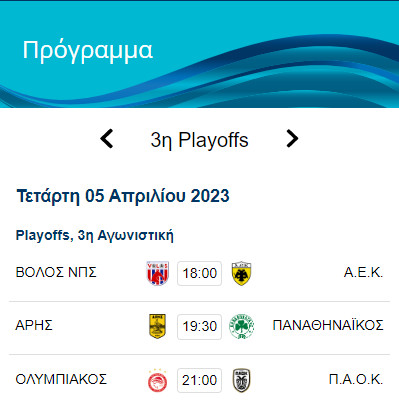Screen dimensions: 399x403
Task: Select the ΑΡΗΣ team name
Action: point(34,325)
